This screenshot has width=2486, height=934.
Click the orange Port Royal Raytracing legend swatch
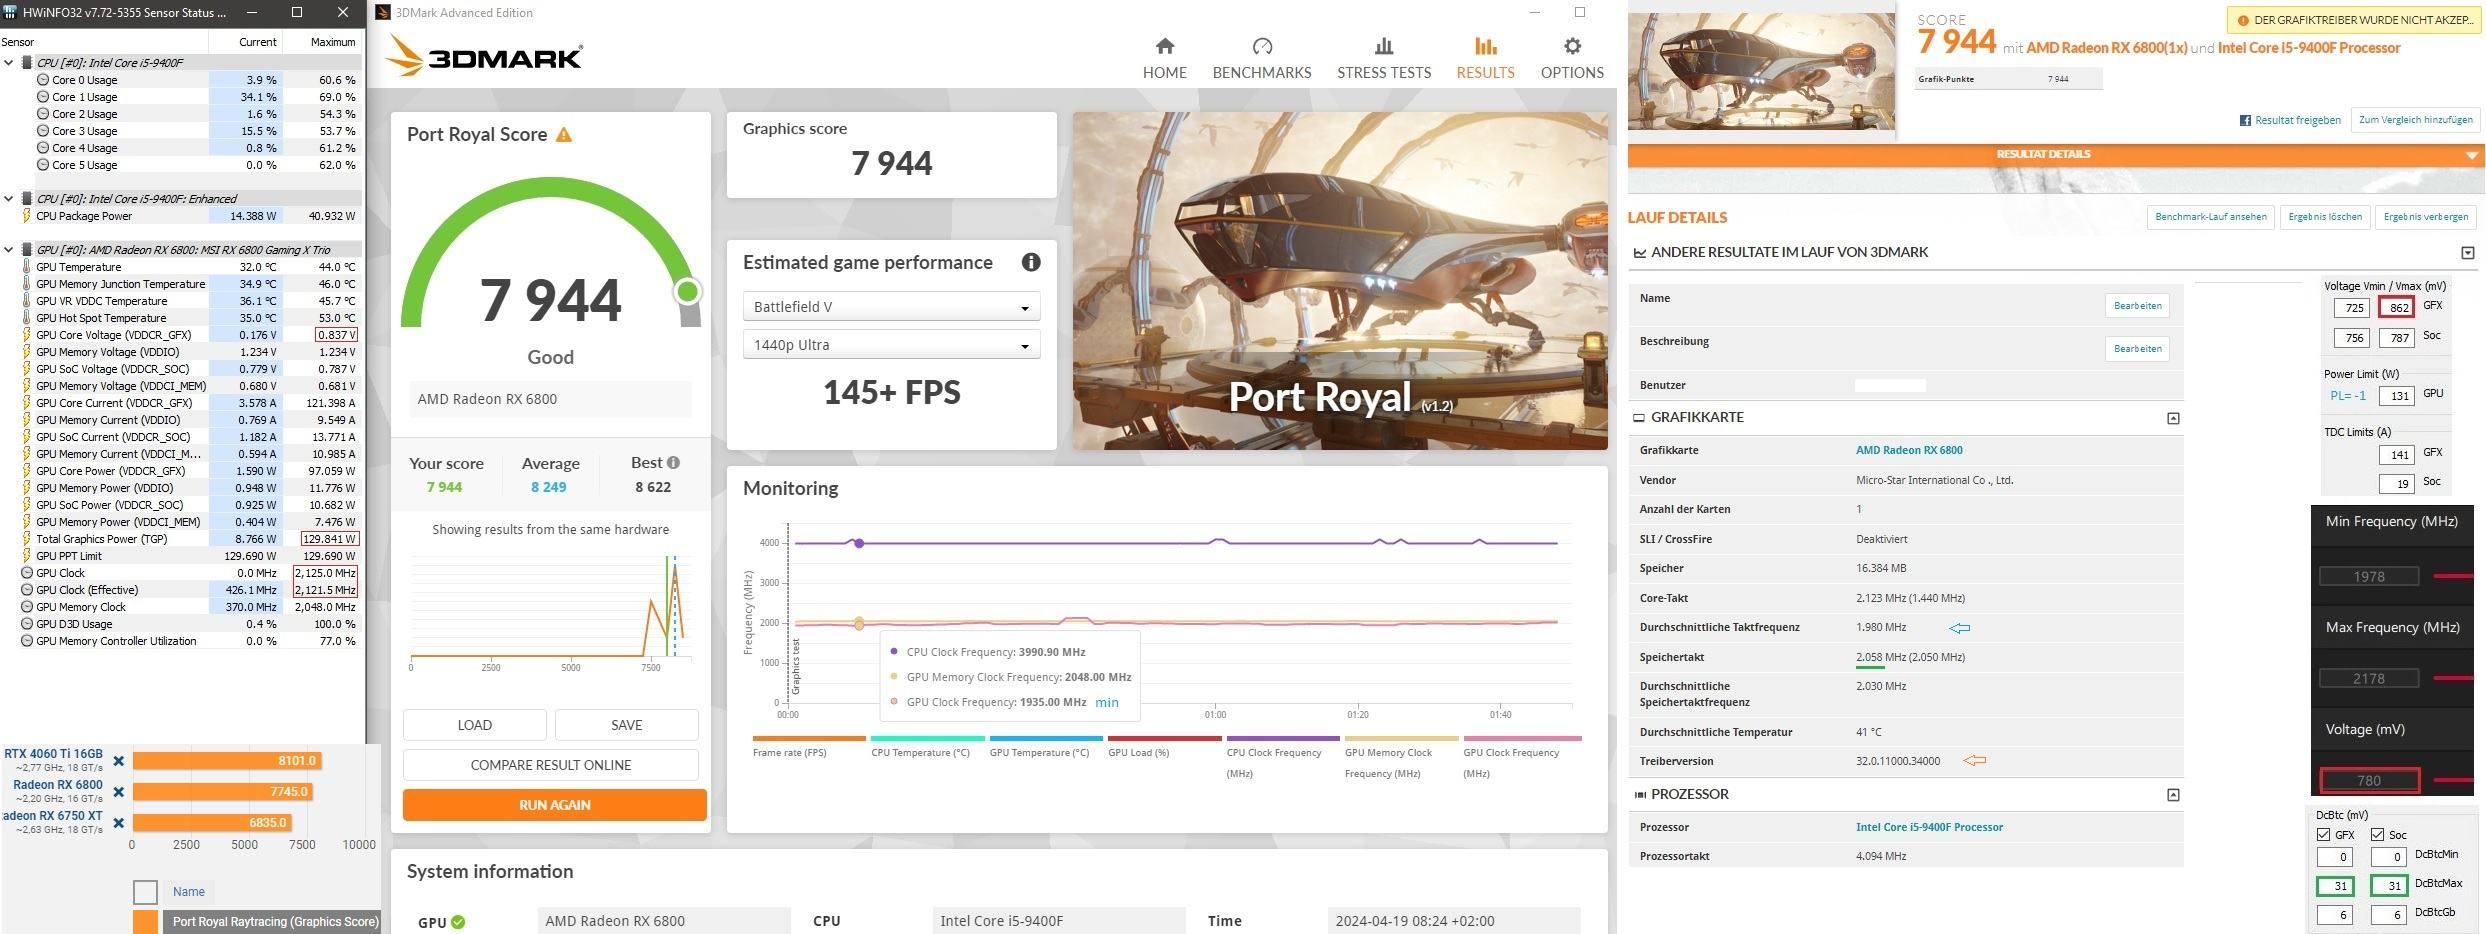pyautogui.click(x=145, y=922)
